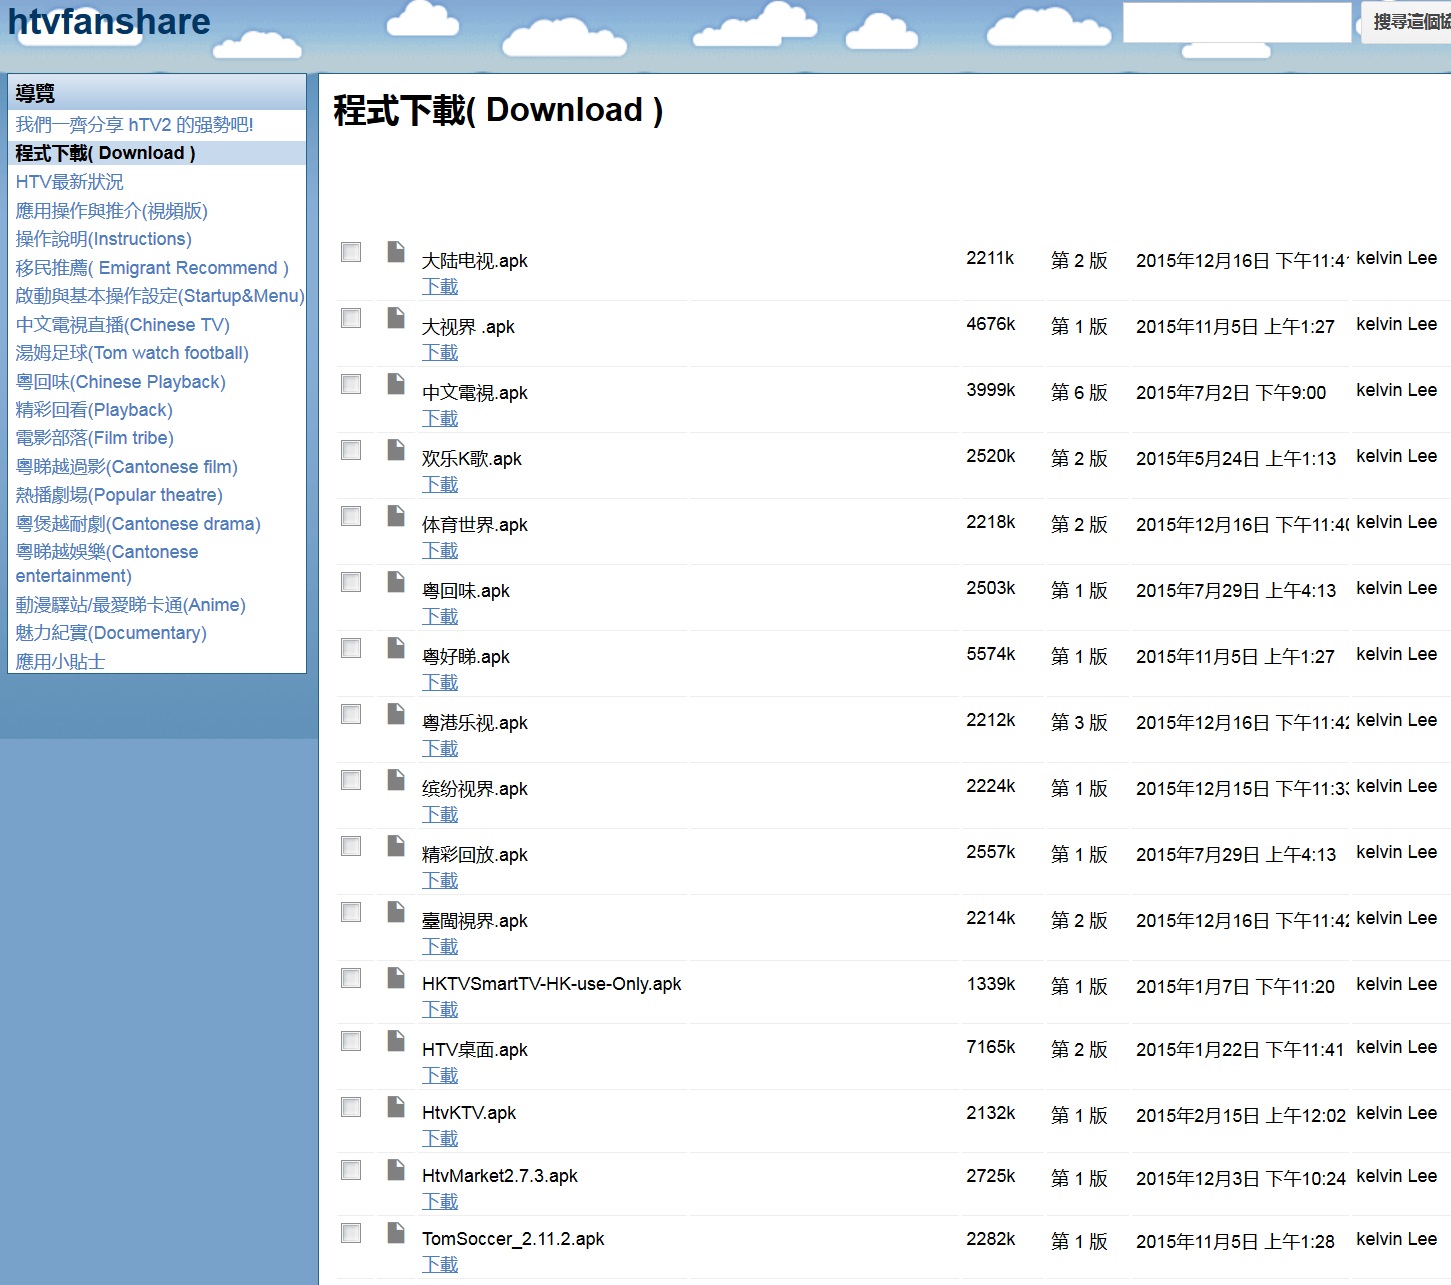Click file icon for HtvKTV.apk
Image resolution: width=1451 pixels, height=1285 pixels.
396,1107
